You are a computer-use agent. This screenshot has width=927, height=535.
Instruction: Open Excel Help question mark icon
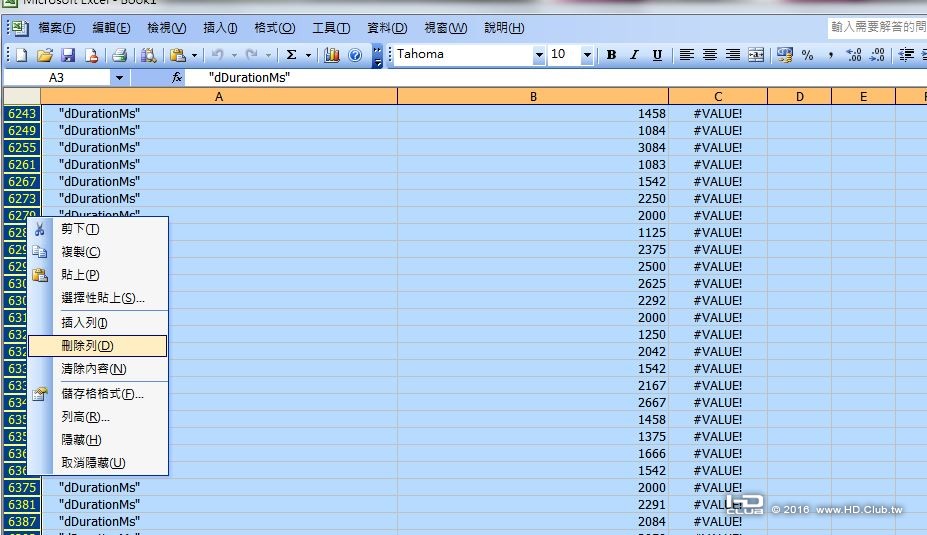(355, 55)
